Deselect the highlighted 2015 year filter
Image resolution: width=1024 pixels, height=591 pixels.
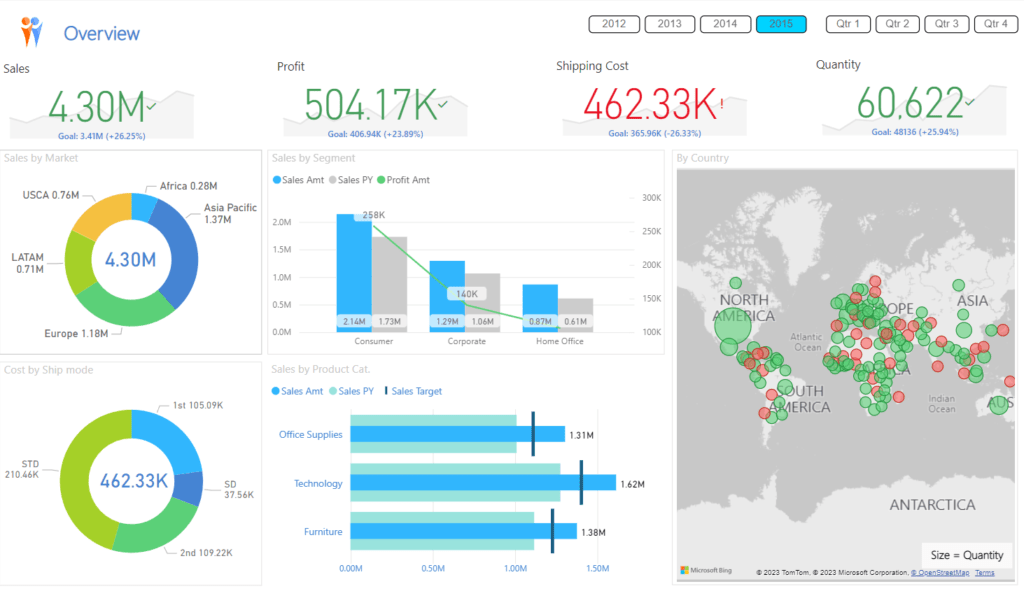[781, 24]
